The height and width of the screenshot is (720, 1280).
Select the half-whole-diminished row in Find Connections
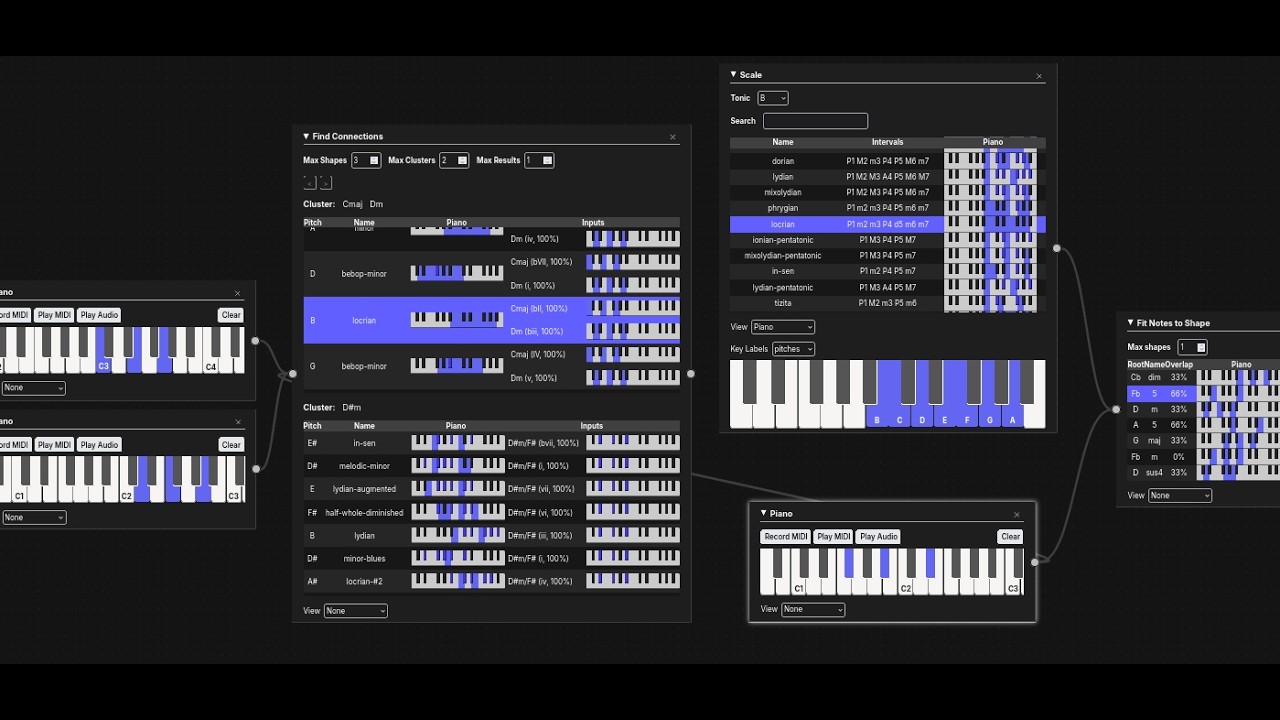coord(492,513)
